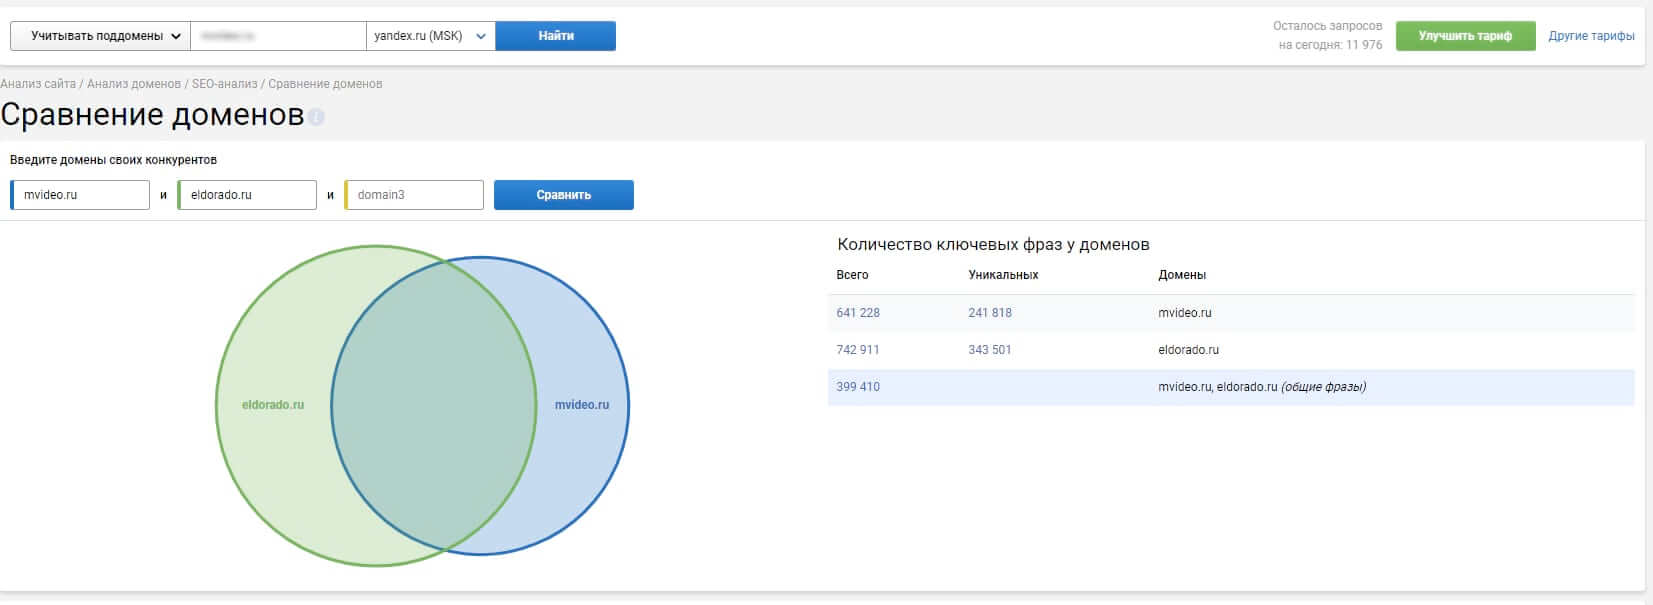The height and width of the screenshot is (605, 1653).
Task: Click the Улучшить тариф button
Action: [x=1465, y=36]
